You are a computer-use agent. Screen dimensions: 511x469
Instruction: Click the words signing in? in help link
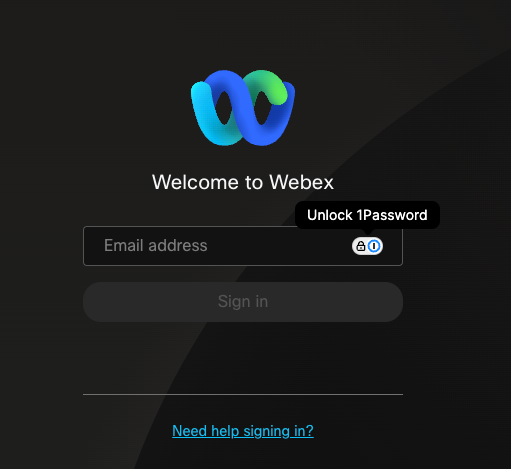click(x=278, y=431)
